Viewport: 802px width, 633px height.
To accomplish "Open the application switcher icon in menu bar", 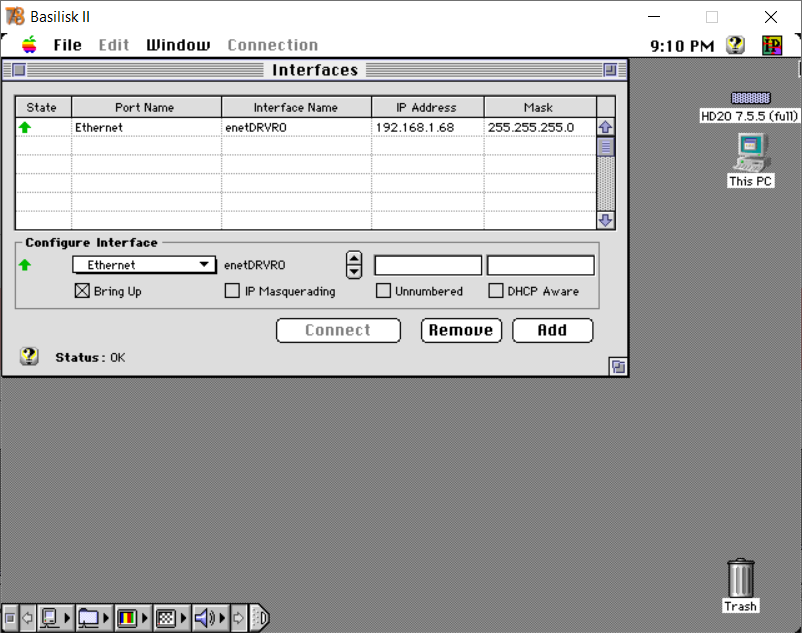I will [x=772, y=45].
